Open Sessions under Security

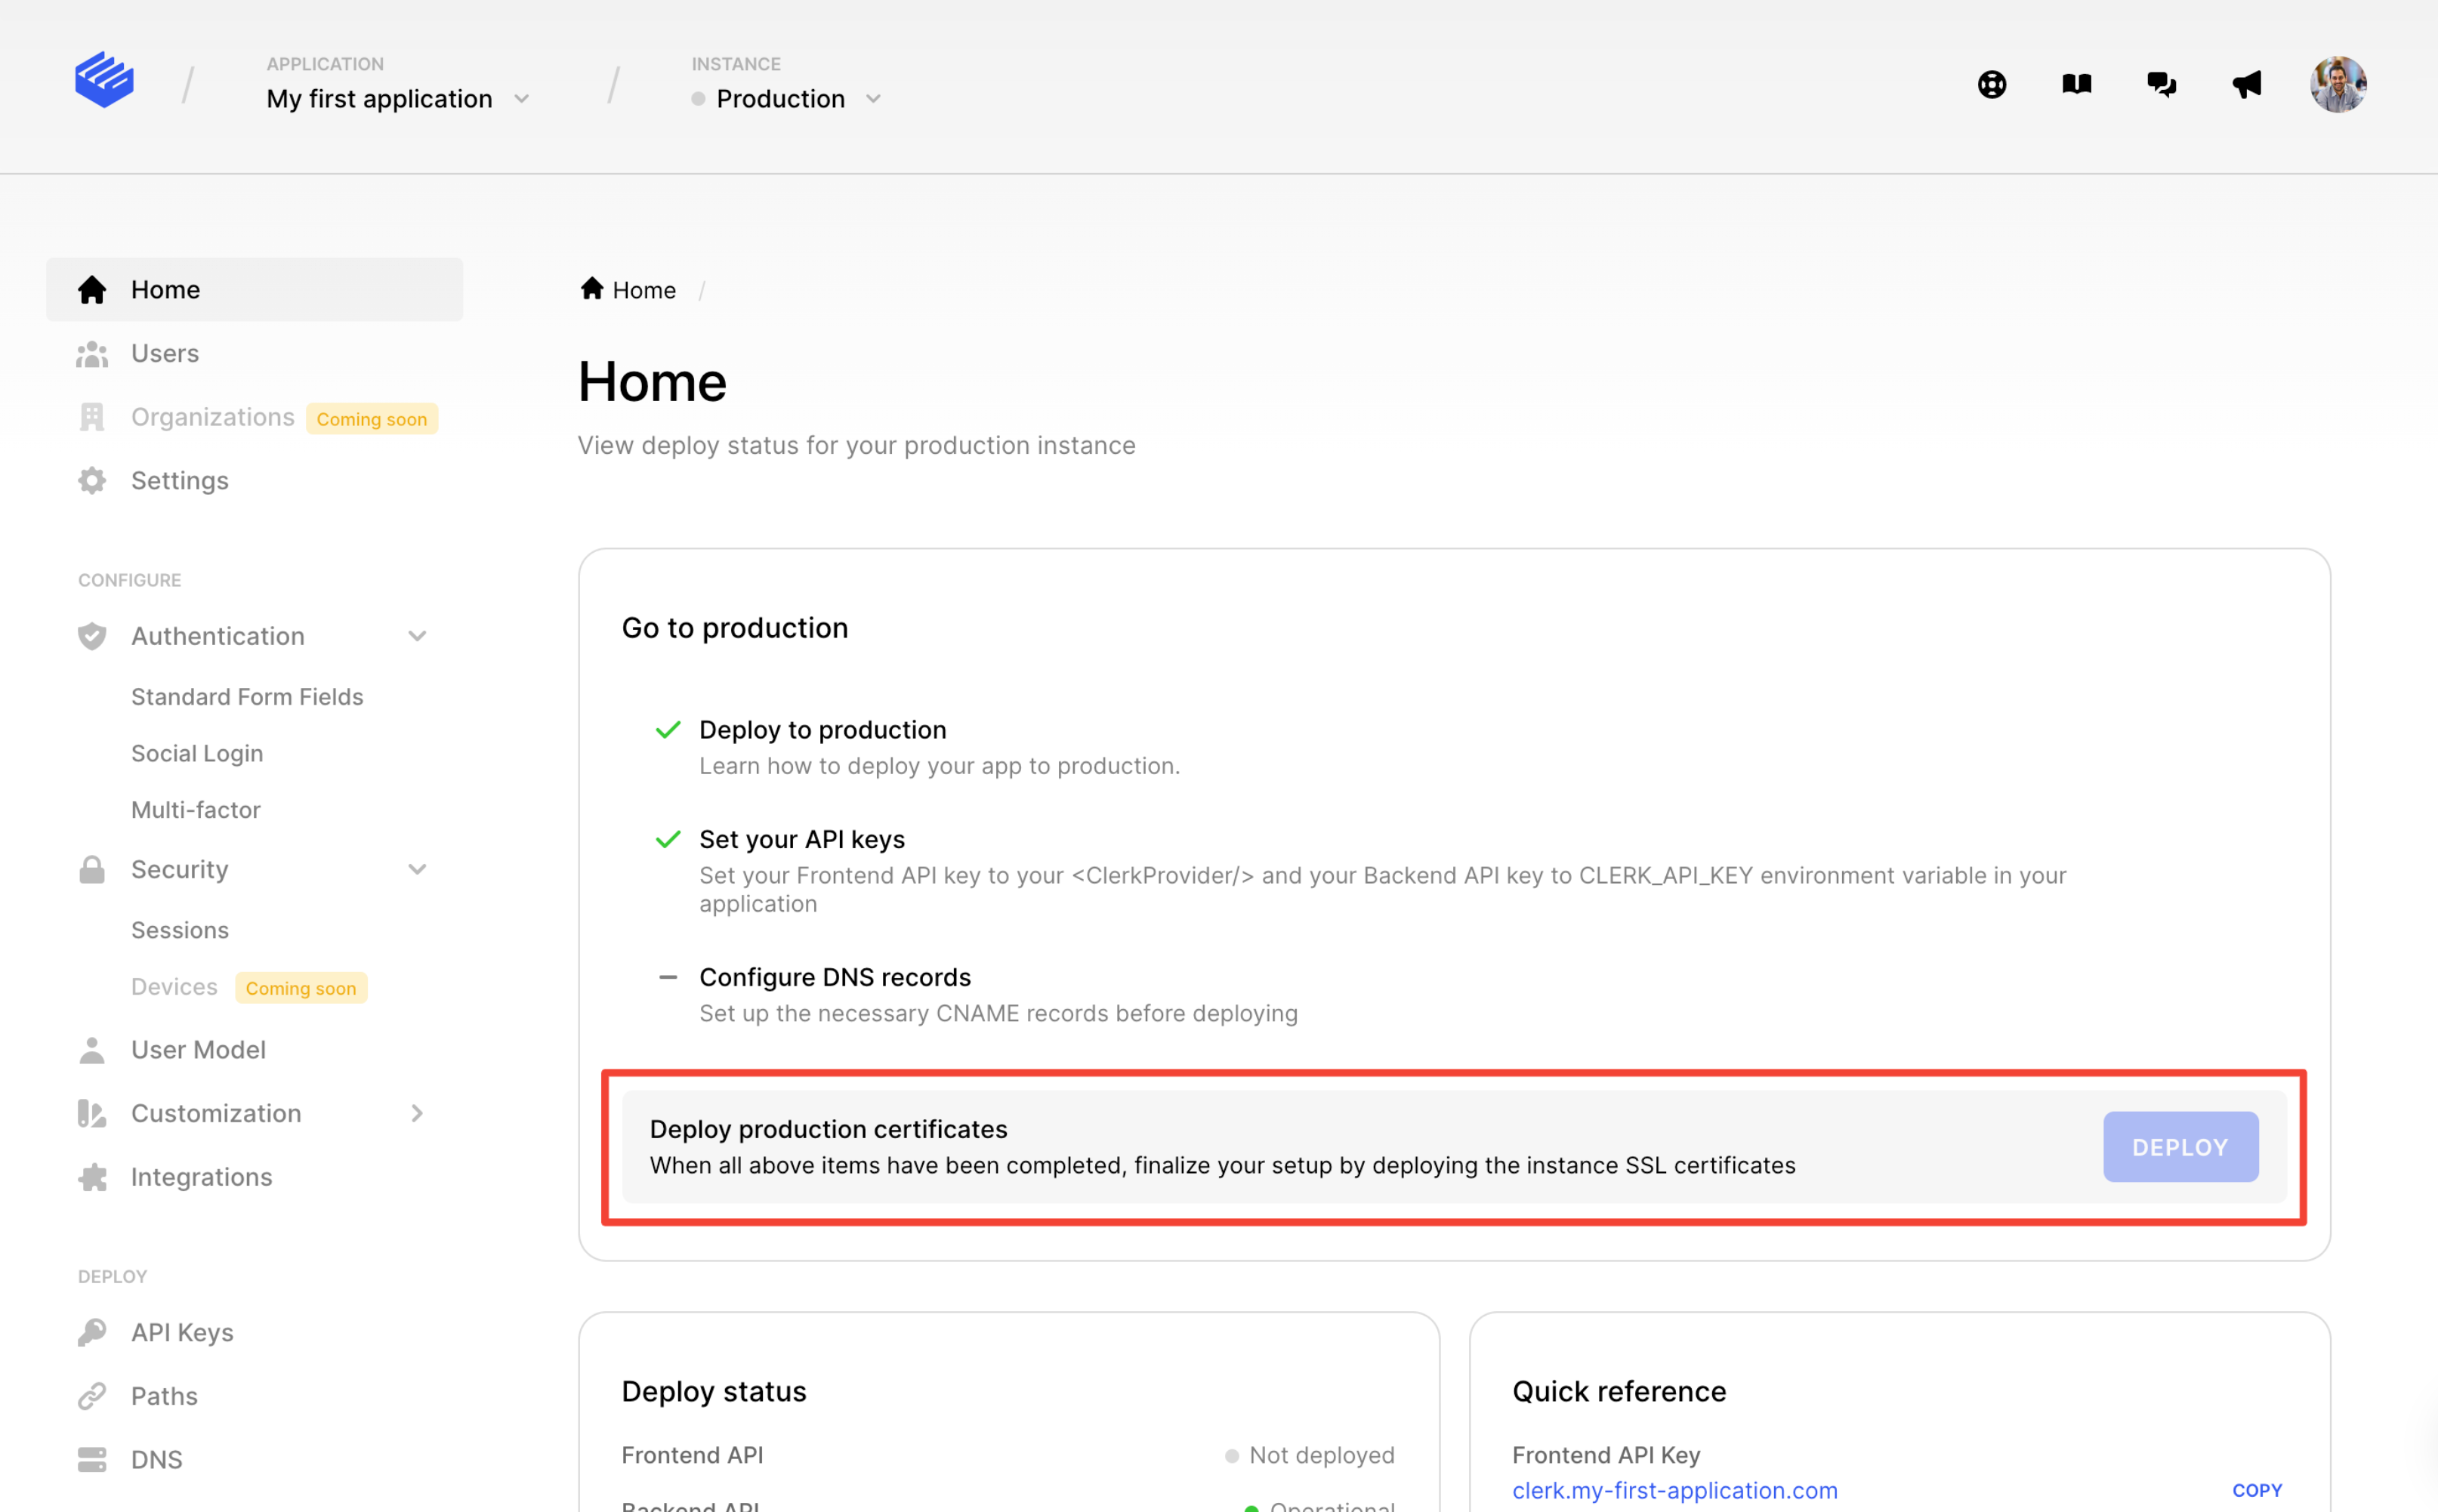180,930
